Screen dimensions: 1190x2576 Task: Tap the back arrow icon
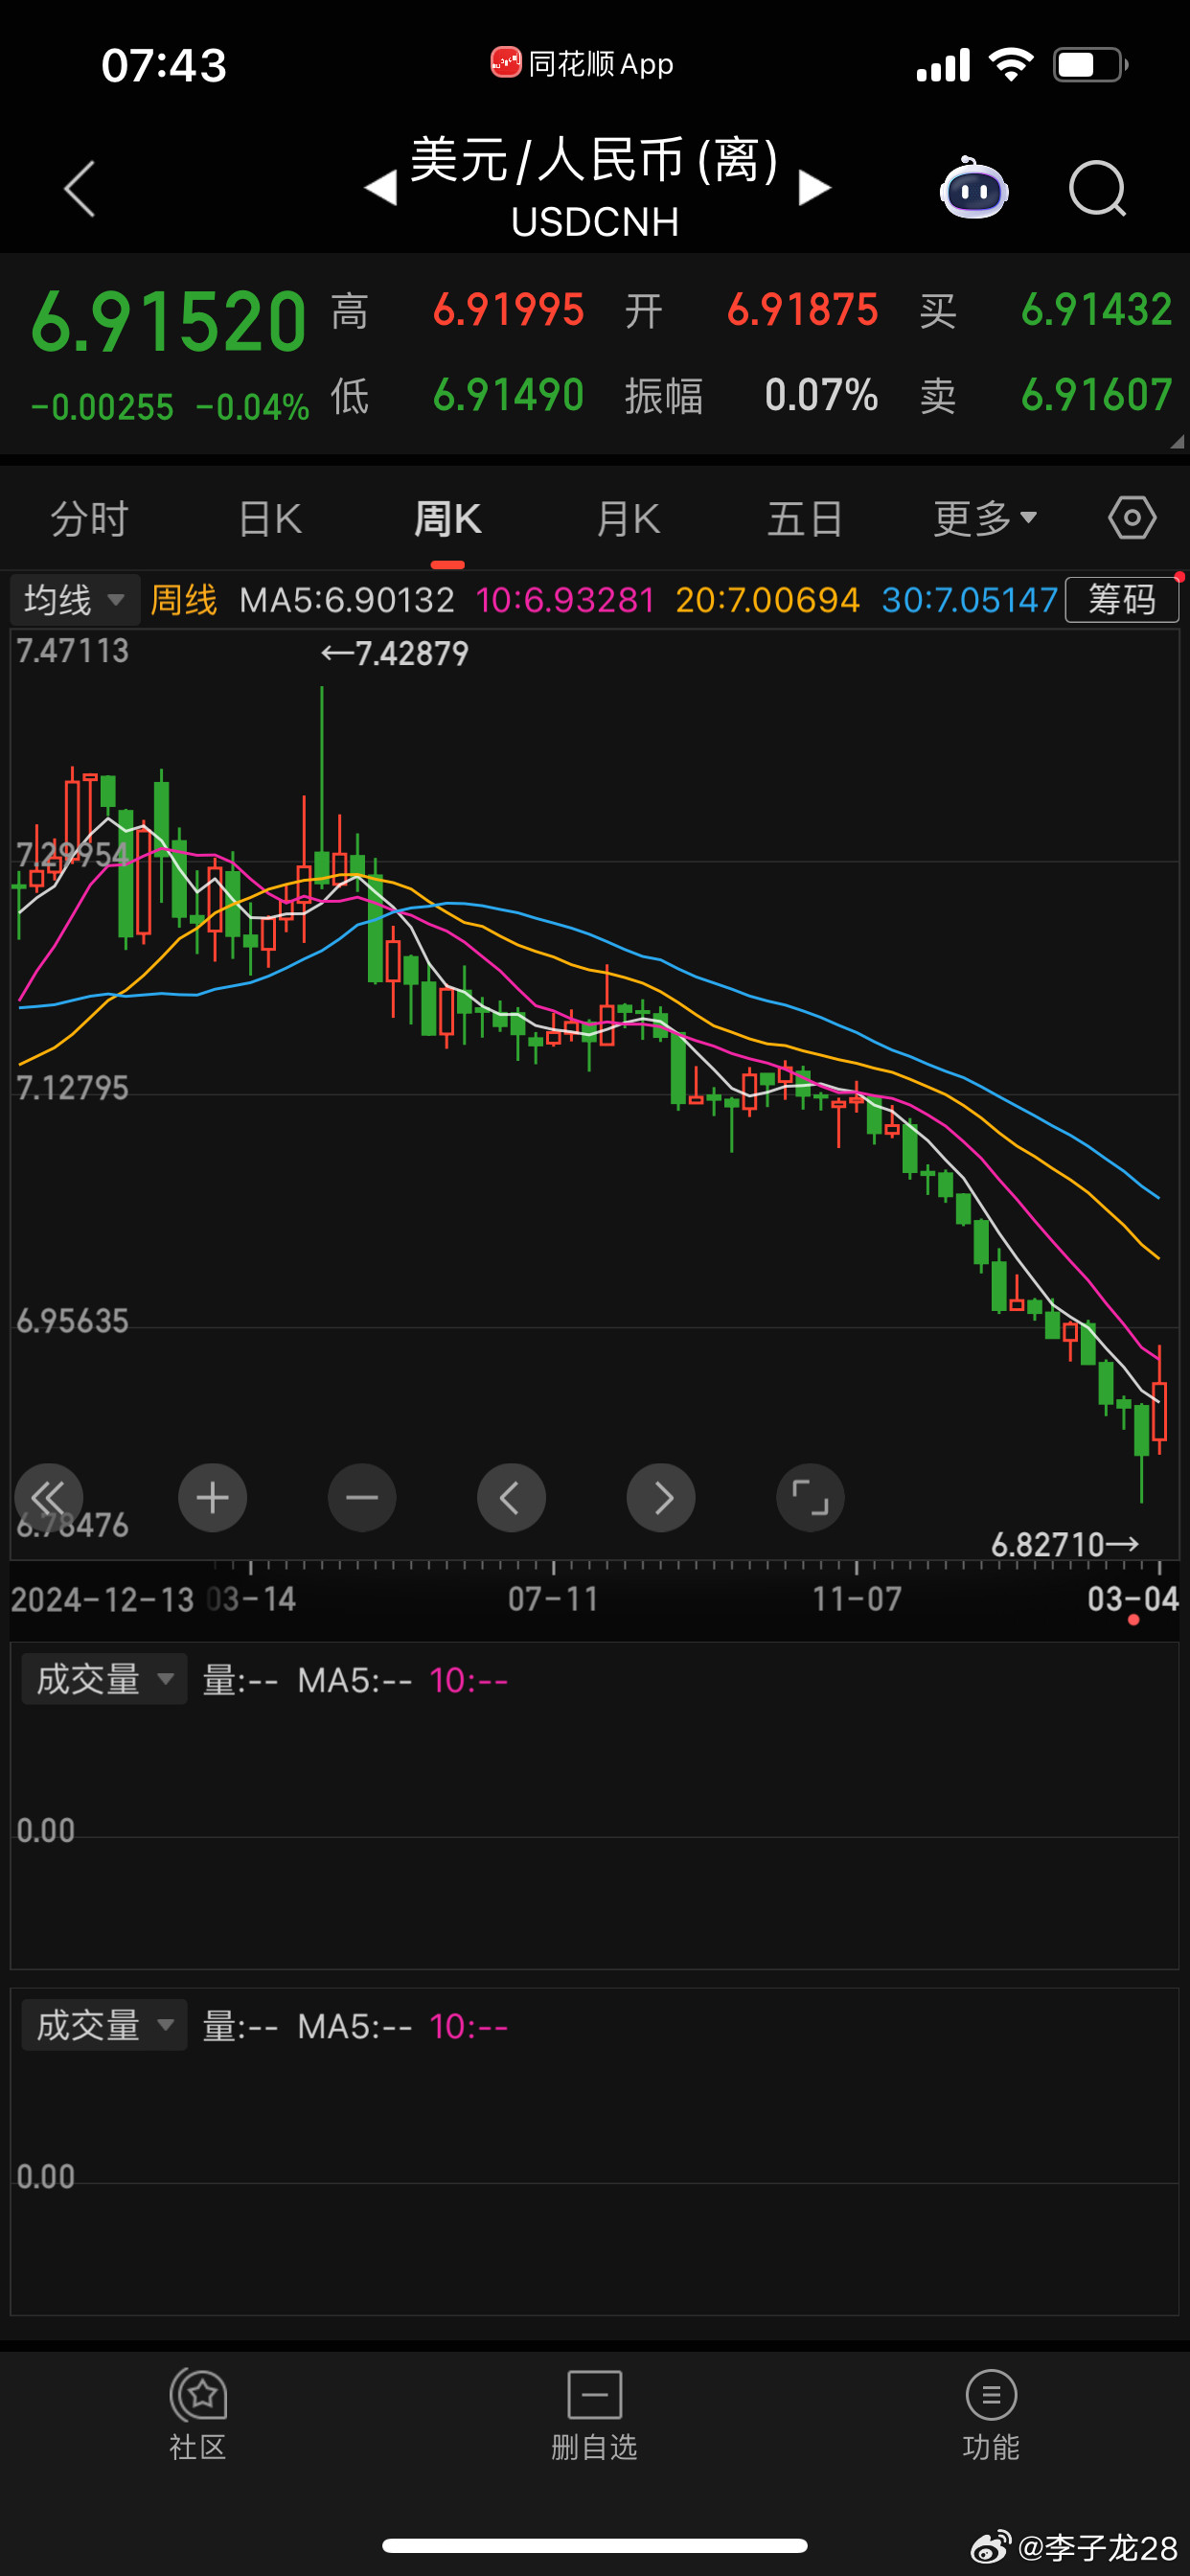80,188
